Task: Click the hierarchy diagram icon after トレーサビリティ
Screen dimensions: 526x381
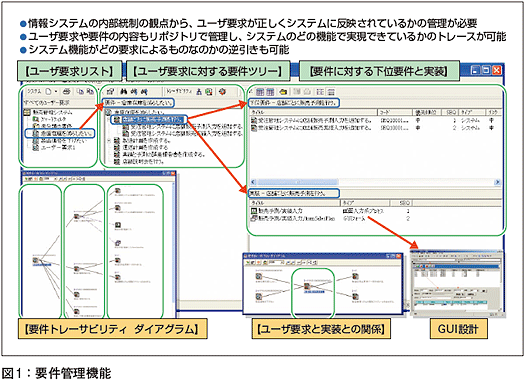Action: click(199, 91)
